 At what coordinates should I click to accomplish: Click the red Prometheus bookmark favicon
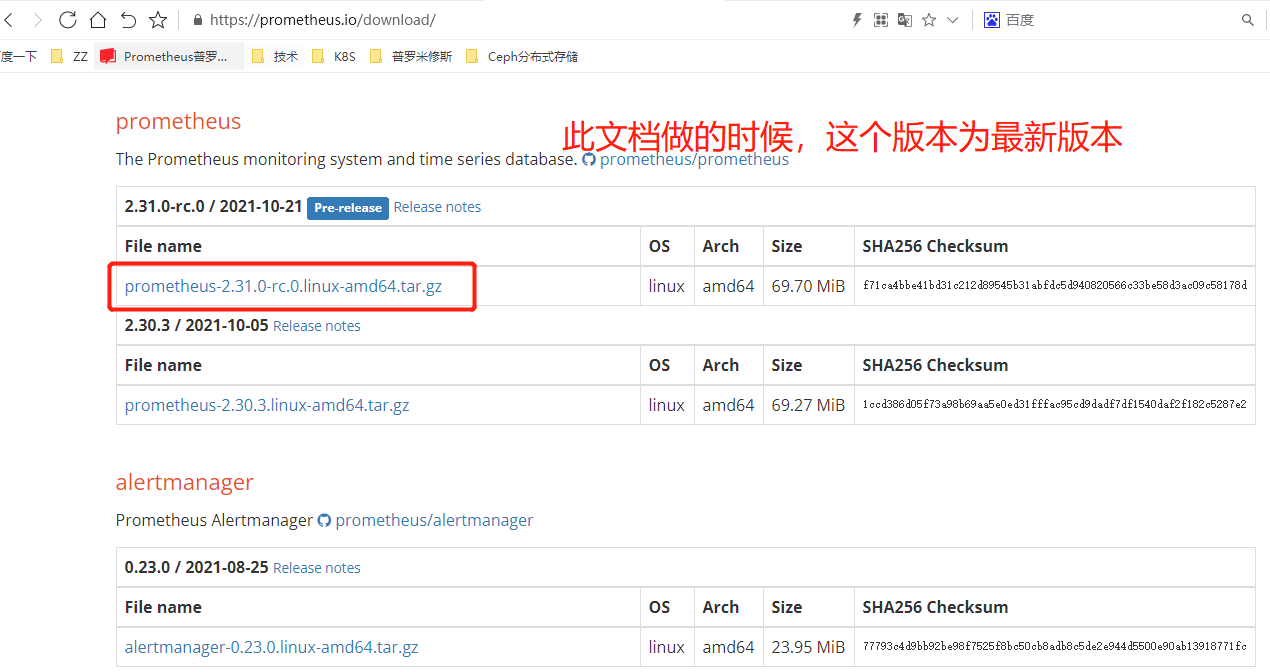point(108,56)
